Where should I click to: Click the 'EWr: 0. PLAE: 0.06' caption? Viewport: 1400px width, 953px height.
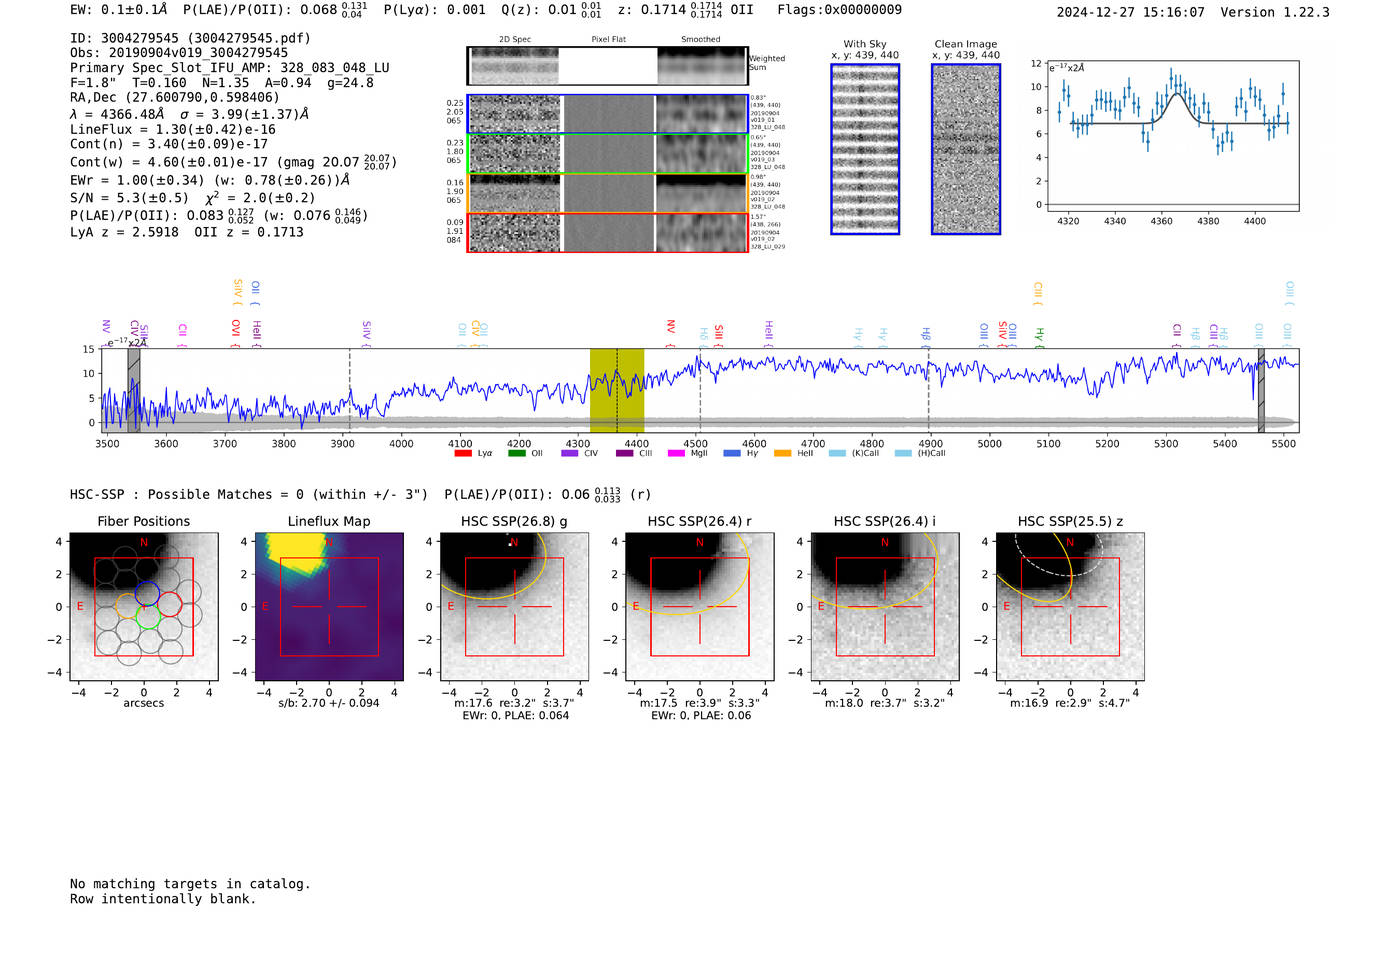[701, 716]
